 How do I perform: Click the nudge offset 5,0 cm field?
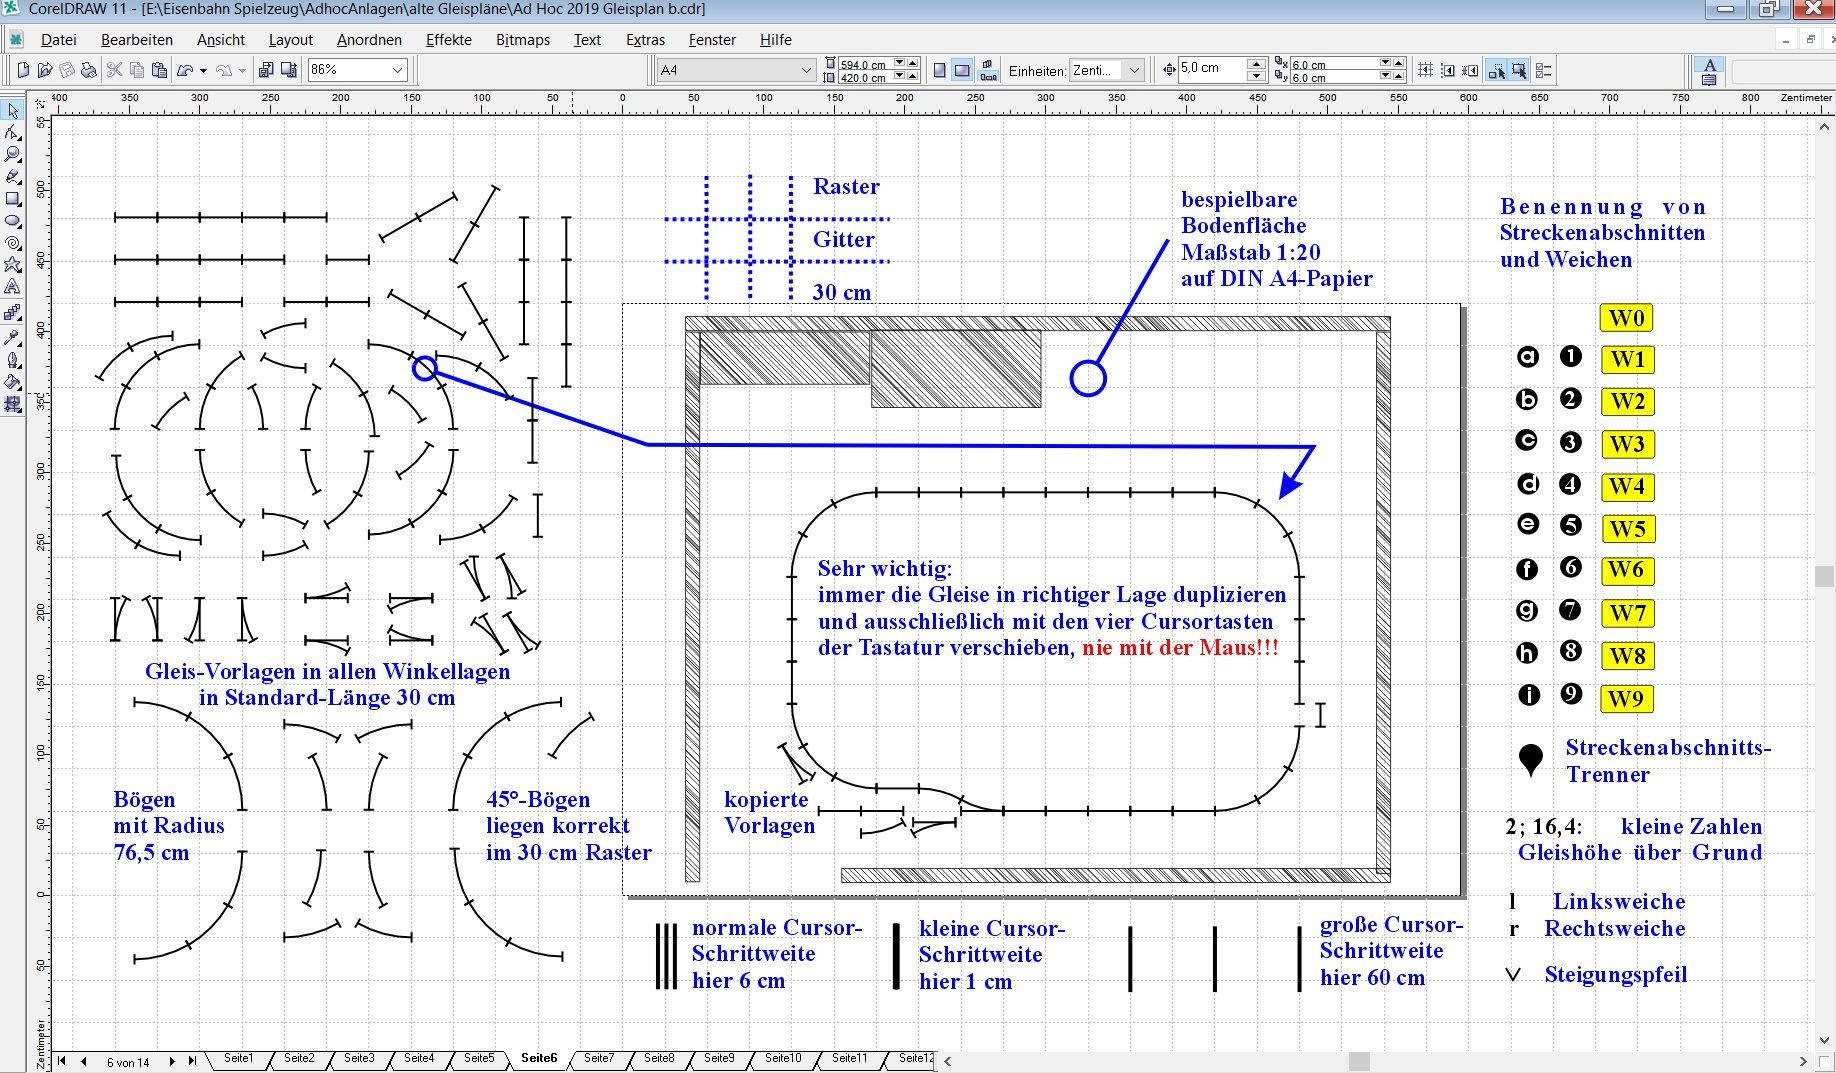(x=1212, y=69)
